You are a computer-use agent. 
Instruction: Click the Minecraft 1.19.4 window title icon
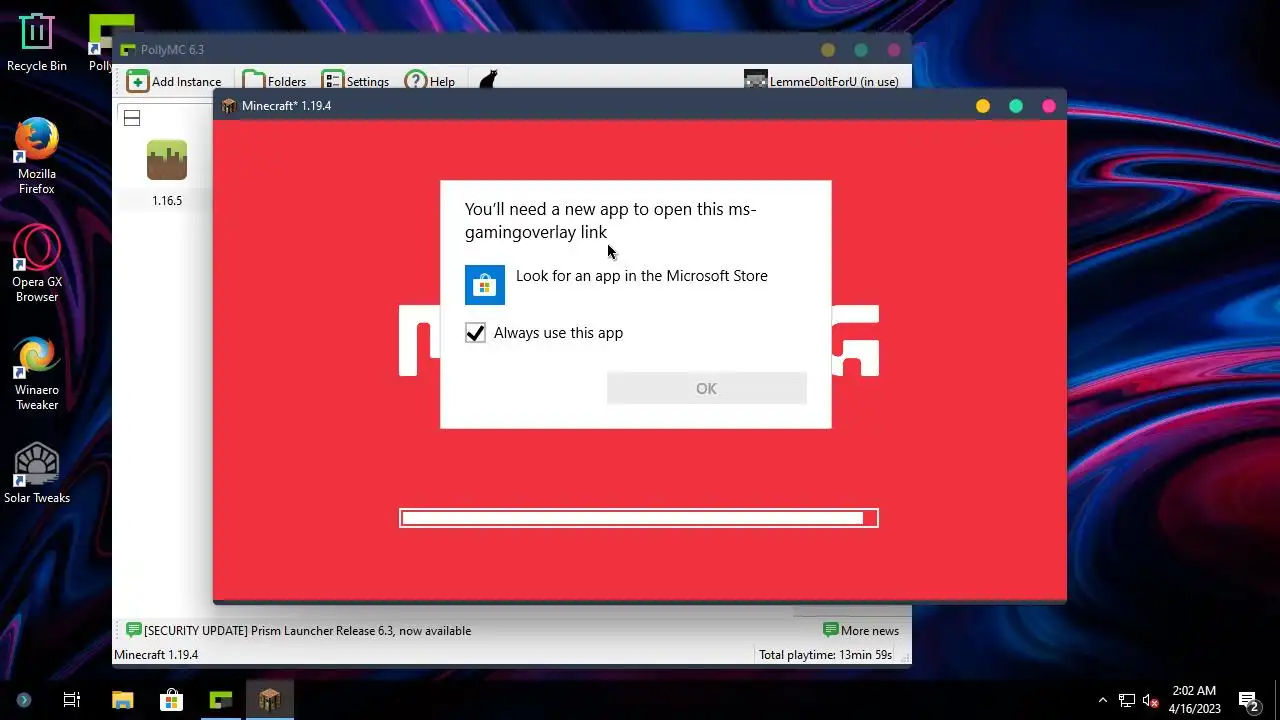click(229, 106)
